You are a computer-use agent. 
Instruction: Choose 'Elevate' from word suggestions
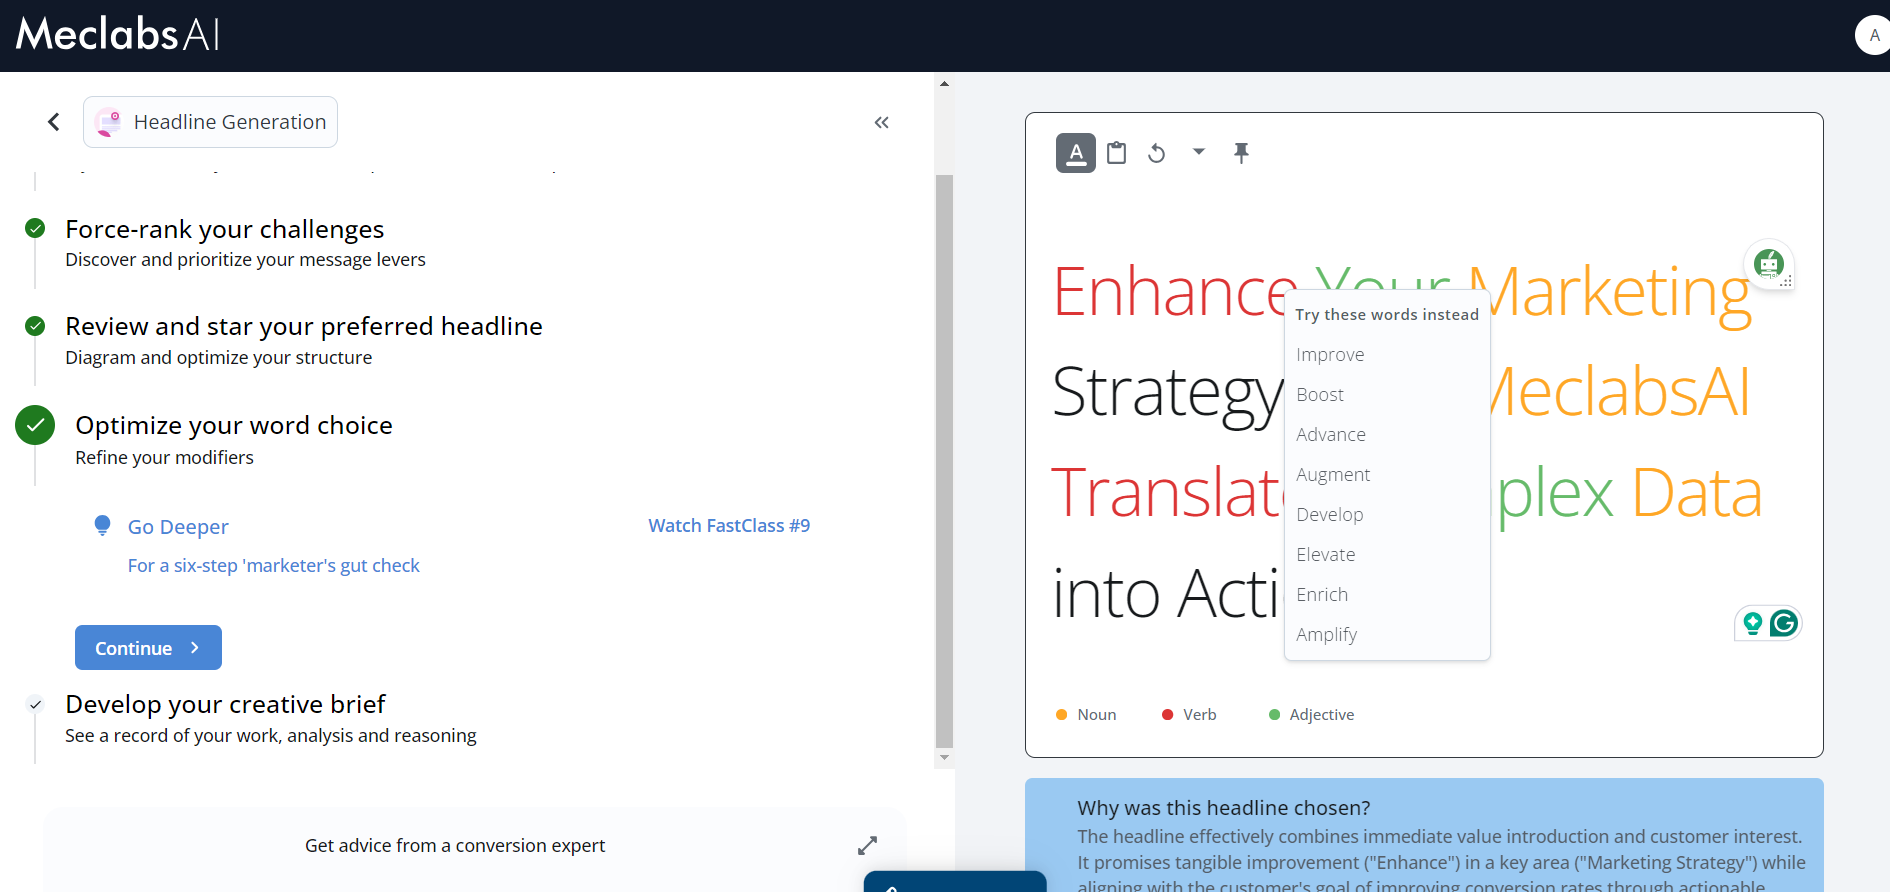pos(1326,555)
